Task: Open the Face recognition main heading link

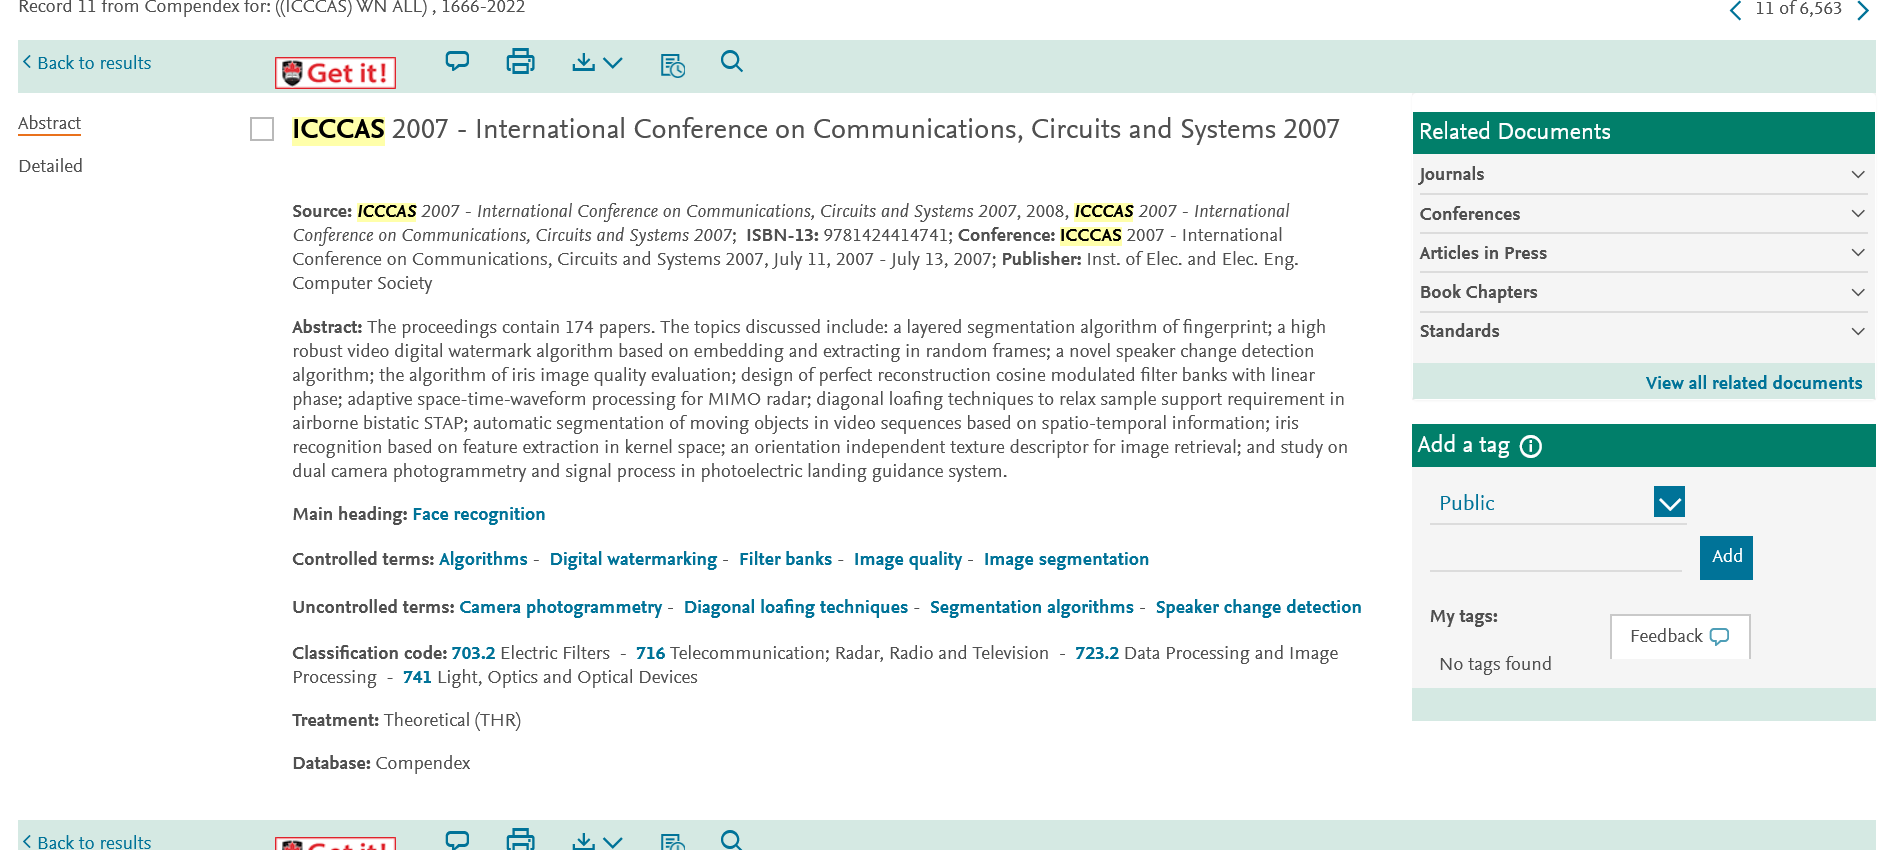Action: 479,514
